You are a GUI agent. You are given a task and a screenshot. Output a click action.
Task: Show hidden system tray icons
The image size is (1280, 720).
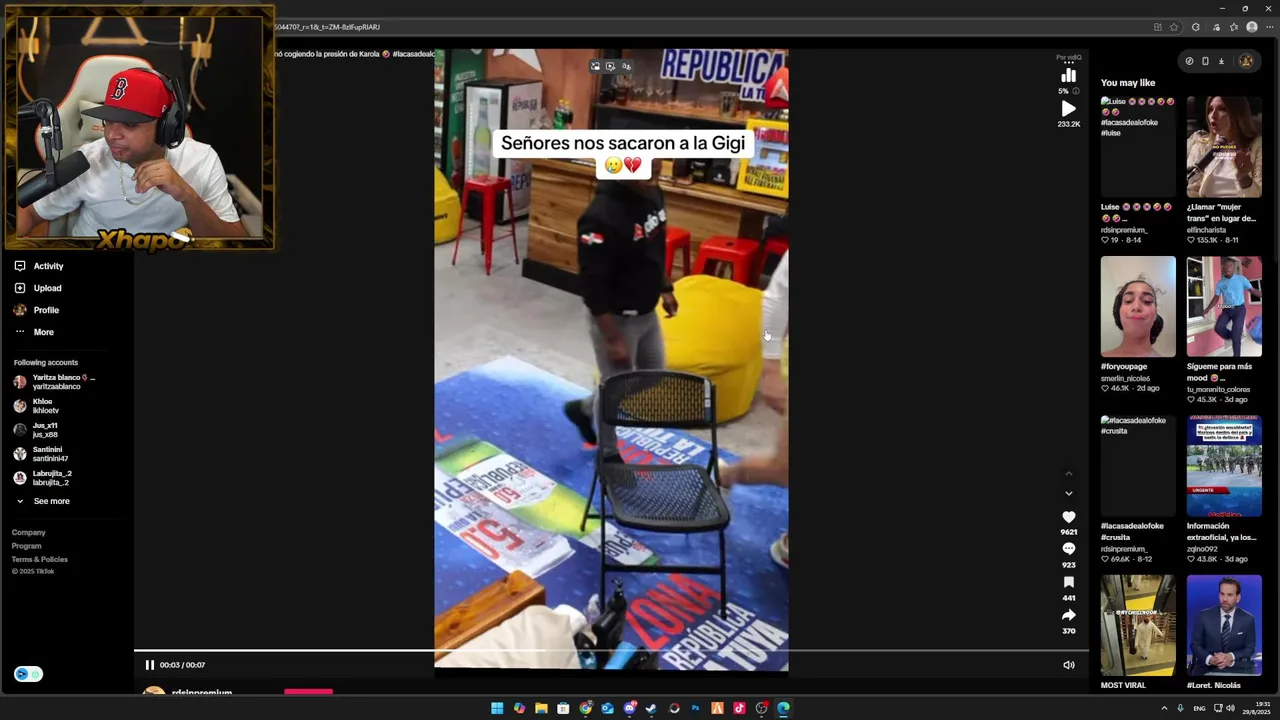pos(1164,708)
